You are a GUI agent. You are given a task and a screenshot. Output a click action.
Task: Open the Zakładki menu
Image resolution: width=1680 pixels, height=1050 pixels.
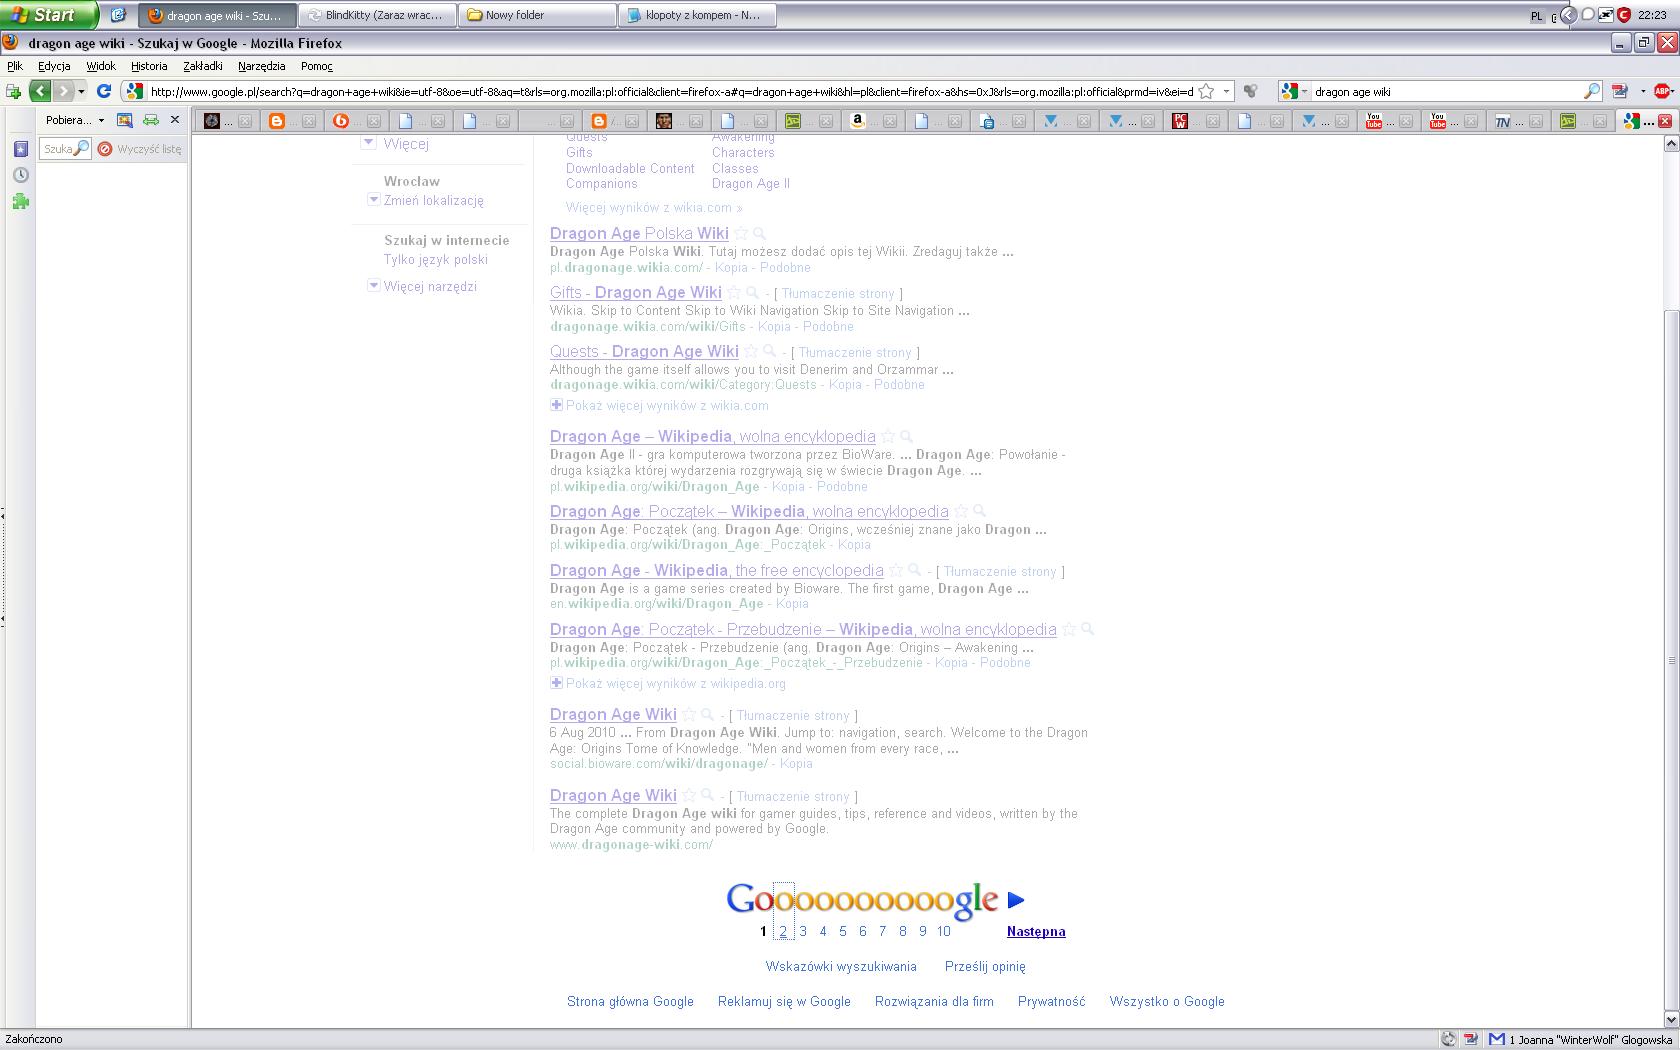click(203, 66)
